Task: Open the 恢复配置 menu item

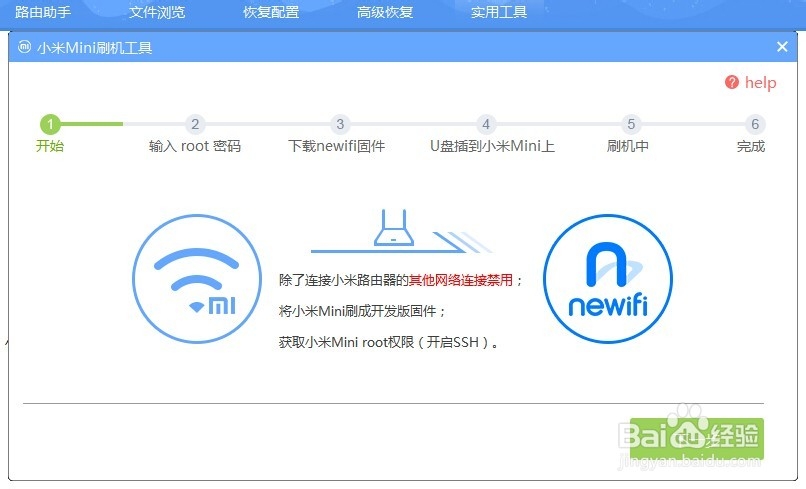Action: pos(271,12)
